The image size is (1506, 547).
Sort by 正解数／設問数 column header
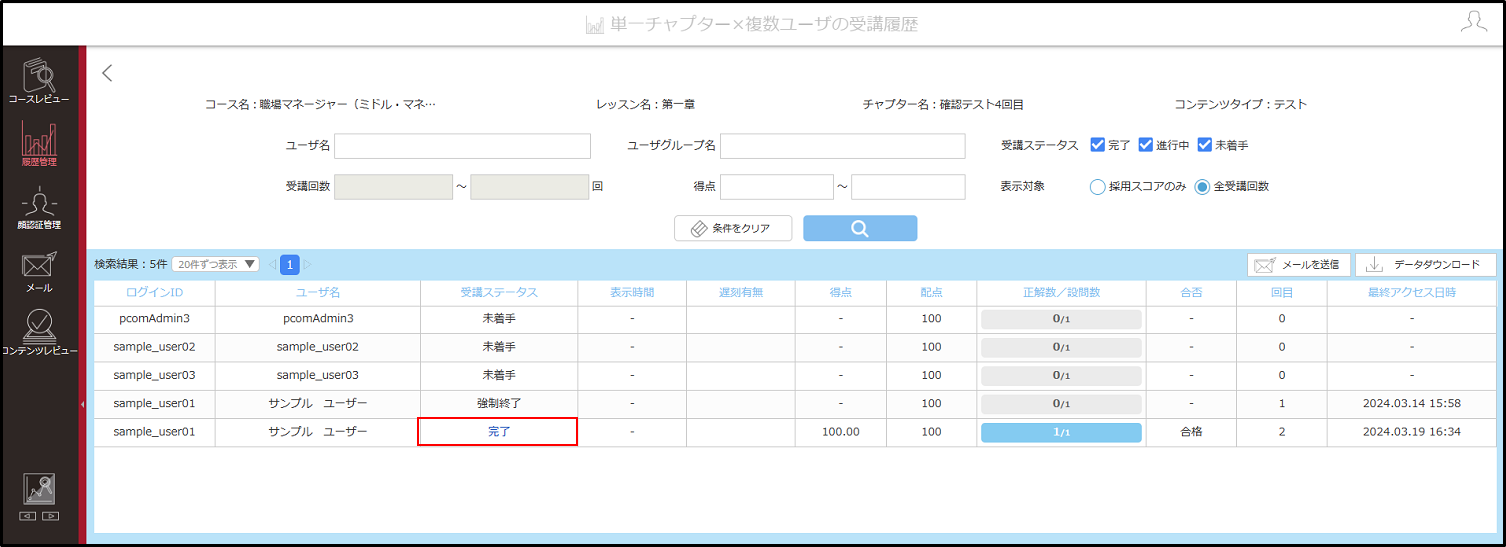[1061, 293]
